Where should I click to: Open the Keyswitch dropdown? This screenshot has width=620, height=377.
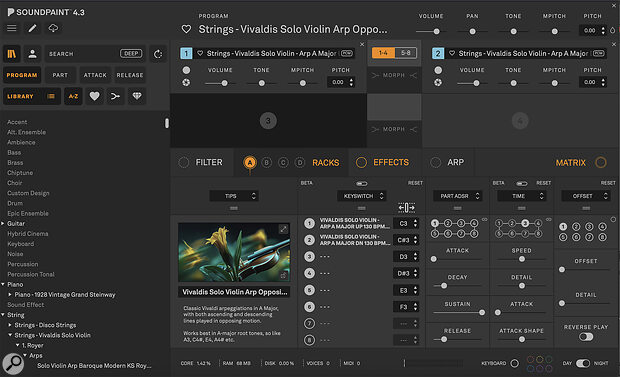(361, 196)
